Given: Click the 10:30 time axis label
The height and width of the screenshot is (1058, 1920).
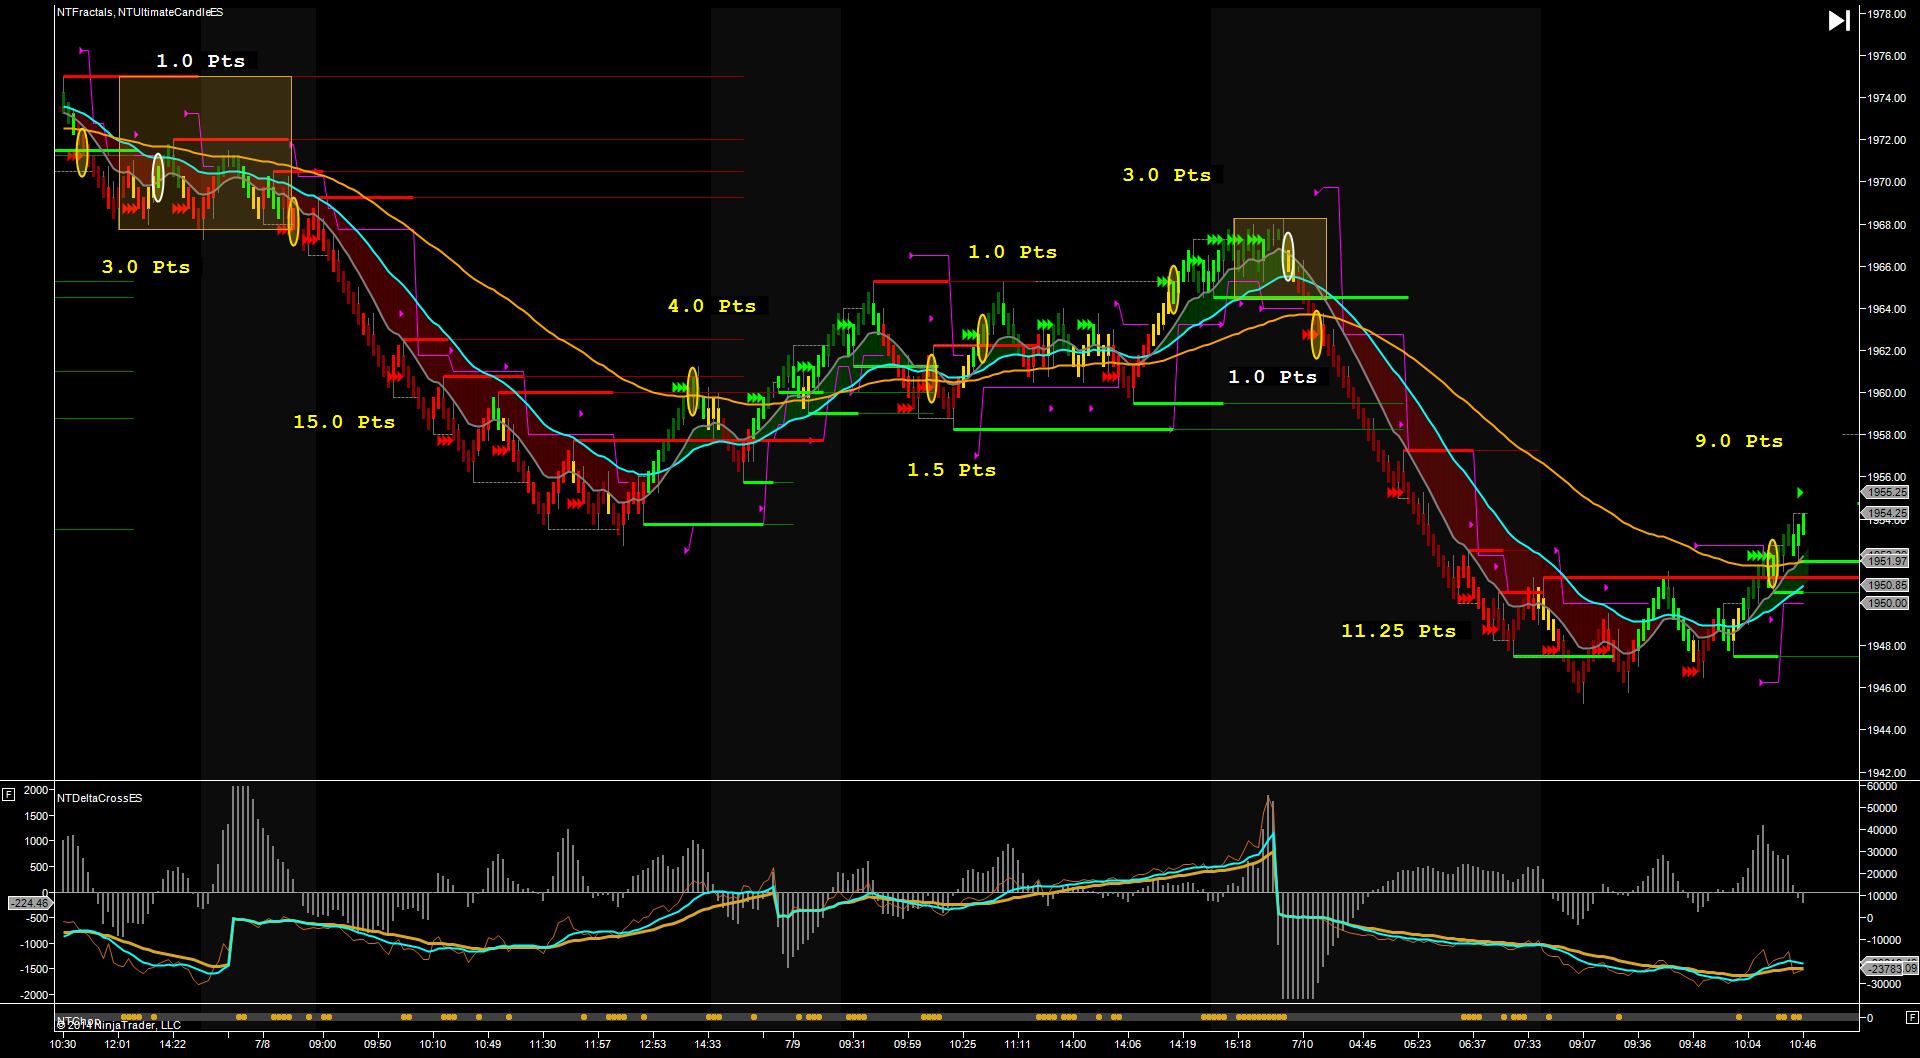Looking at the screenshot, I should [x=63, y=1044].
